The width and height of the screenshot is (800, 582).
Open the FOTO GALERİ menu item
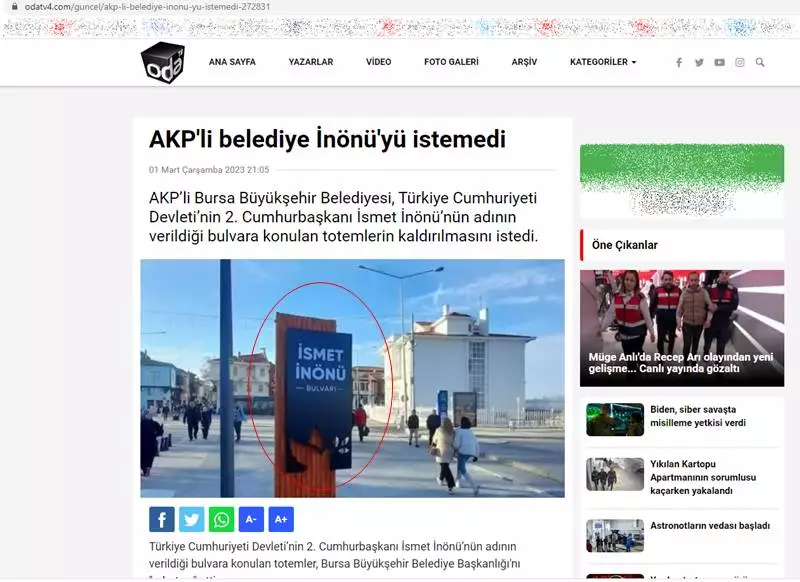(x=451, y=62)
